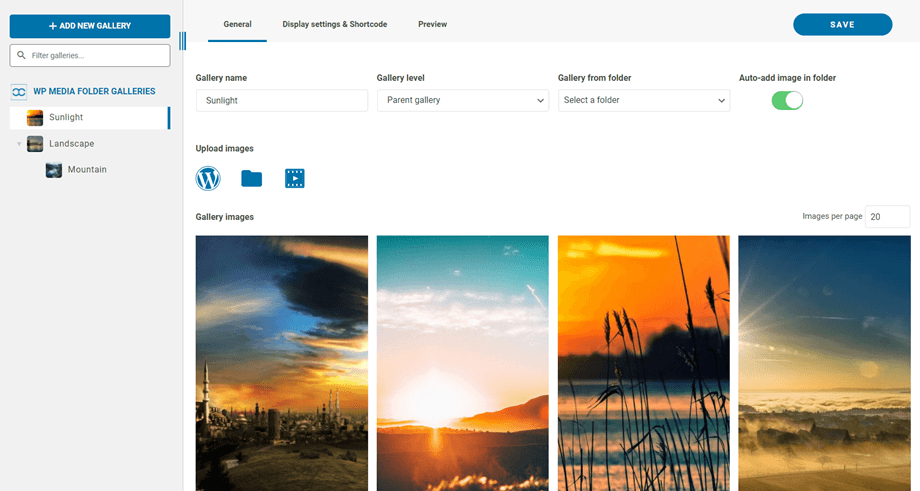The width and height of the screenshot is (920, 491).
Task: Click the Mountain gallery thumbnail icon in sidebar
Action: coord(54,170)
